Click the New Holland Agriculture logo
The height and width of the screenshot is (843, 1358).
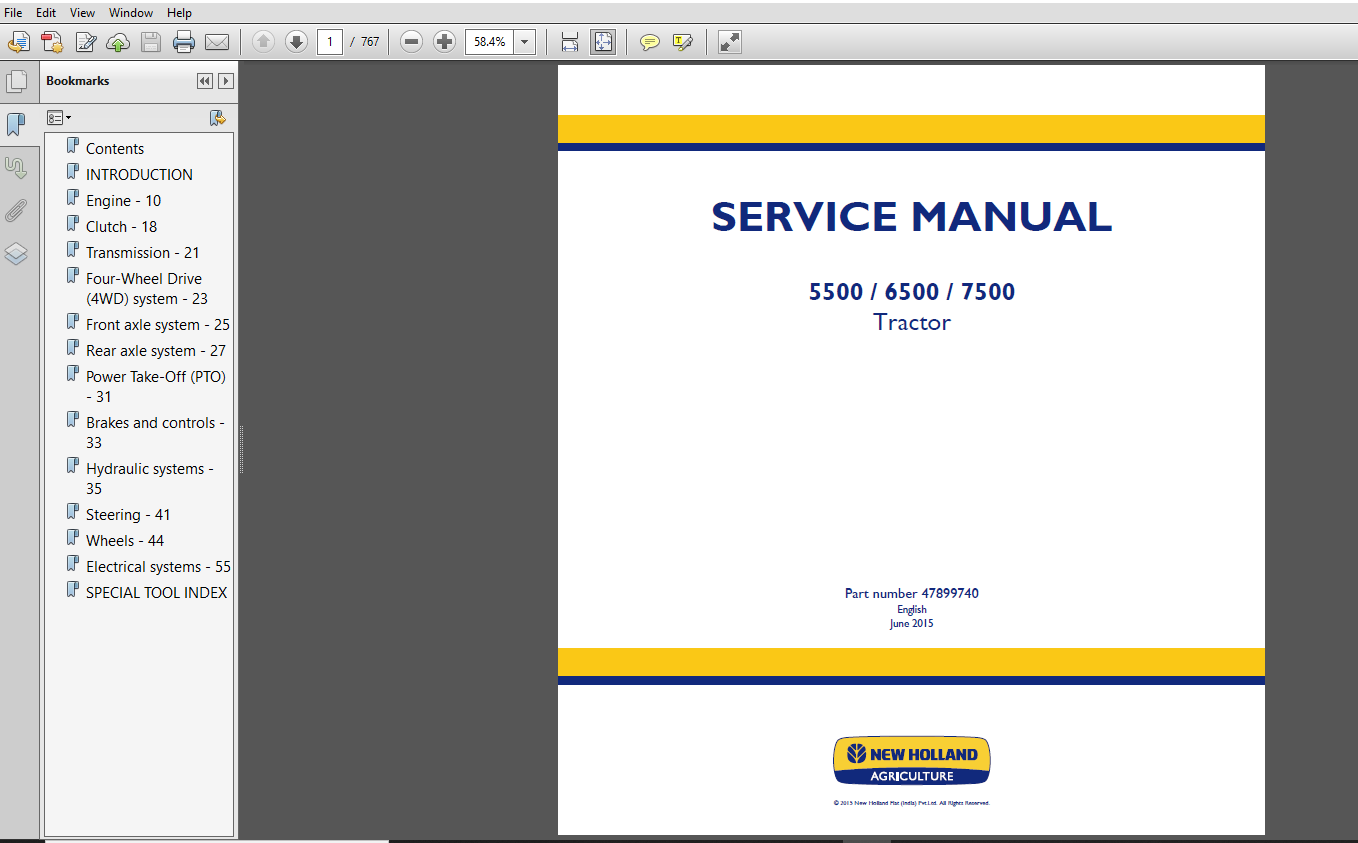coord(911,761)
